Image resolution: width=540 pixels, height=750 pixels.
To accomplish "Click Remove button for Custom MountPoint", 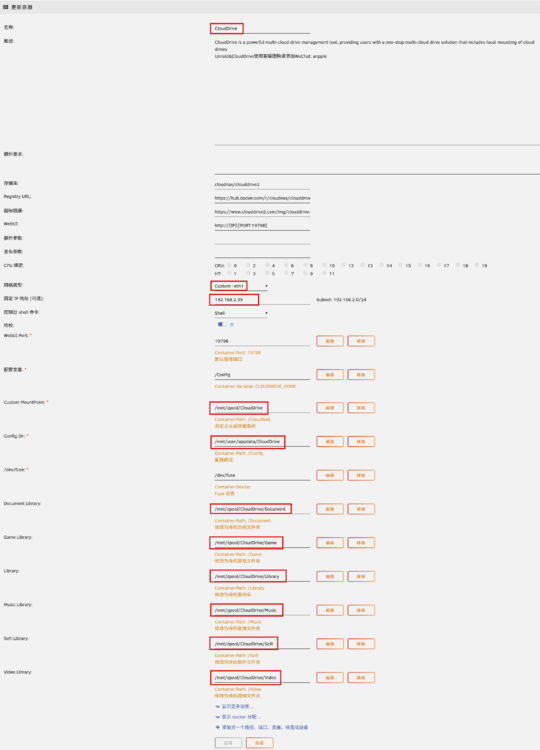I will tap(361, 408).
